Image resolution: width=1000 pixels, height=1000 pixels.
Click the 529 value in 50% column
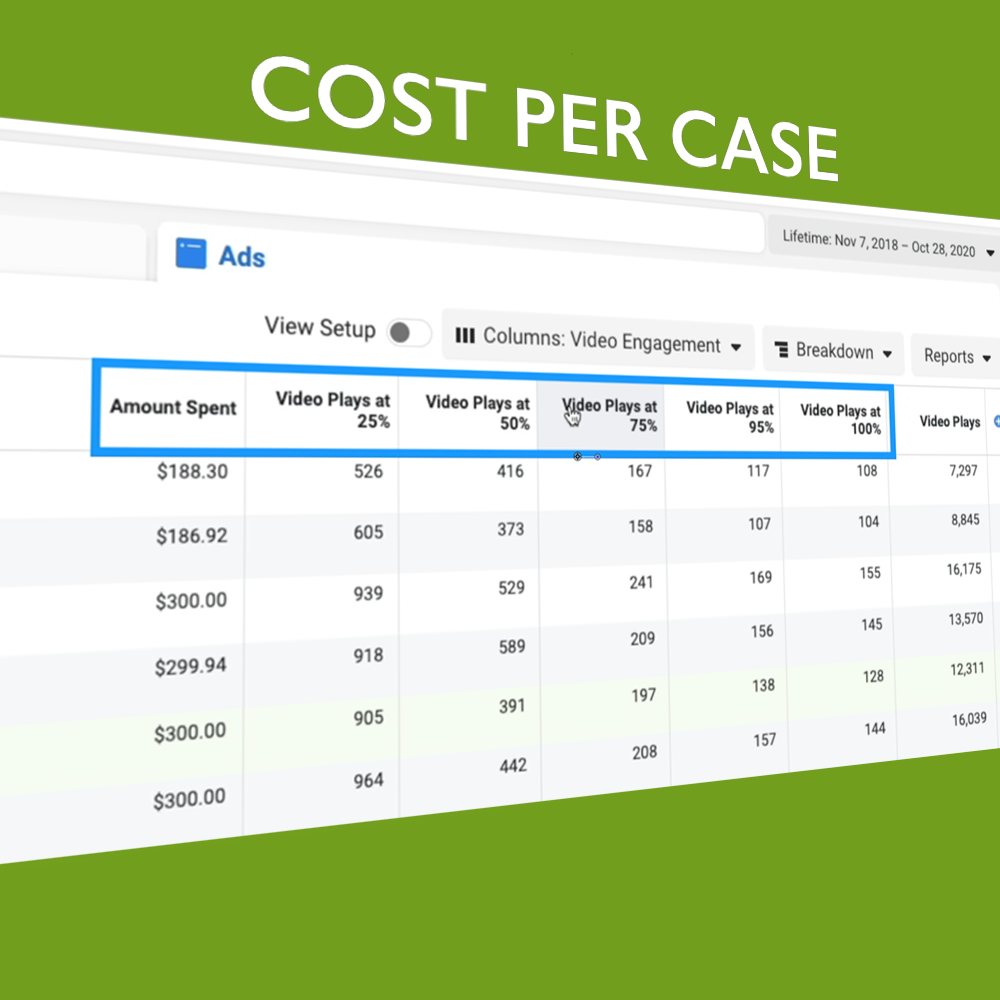(x=511, y=587)
